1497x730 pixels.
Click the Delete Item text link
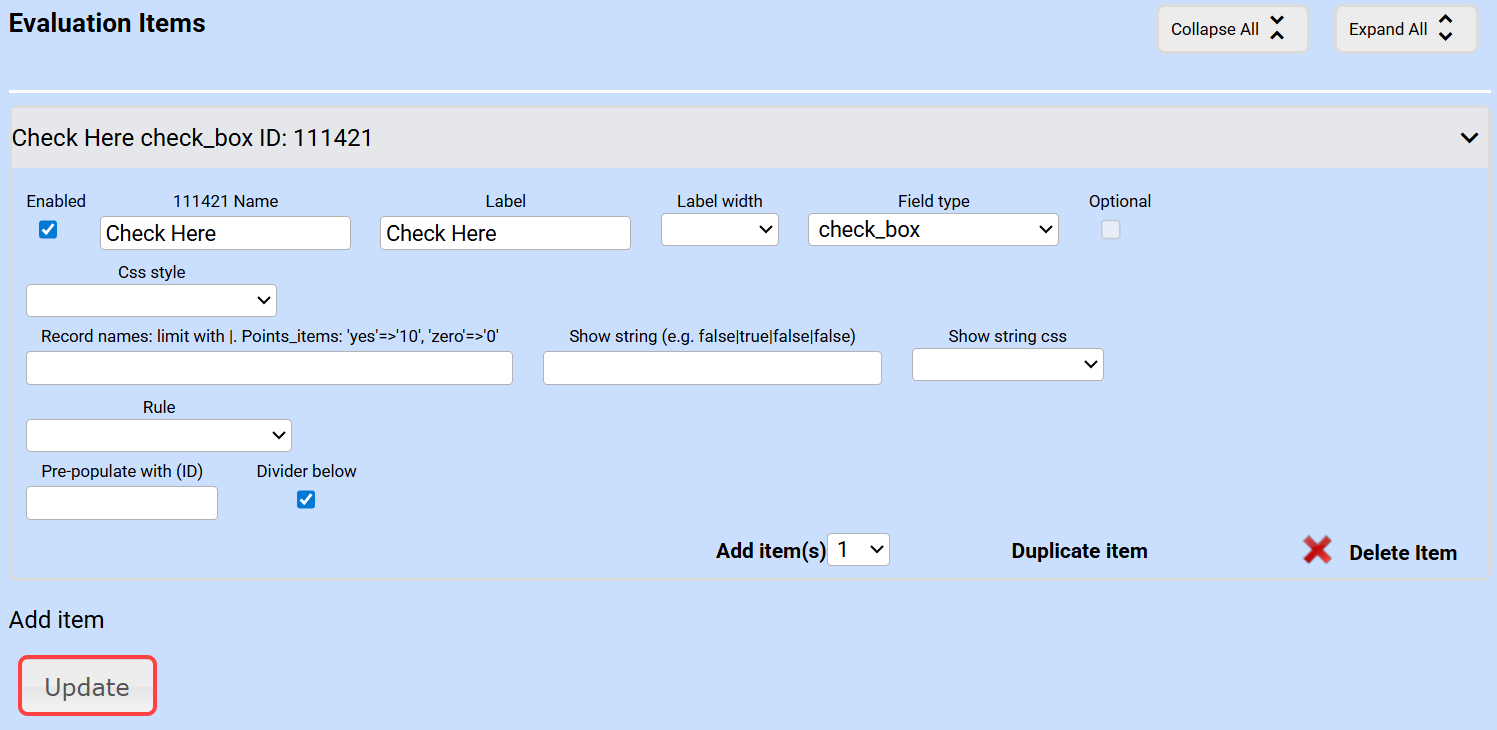pos(1402,553)
